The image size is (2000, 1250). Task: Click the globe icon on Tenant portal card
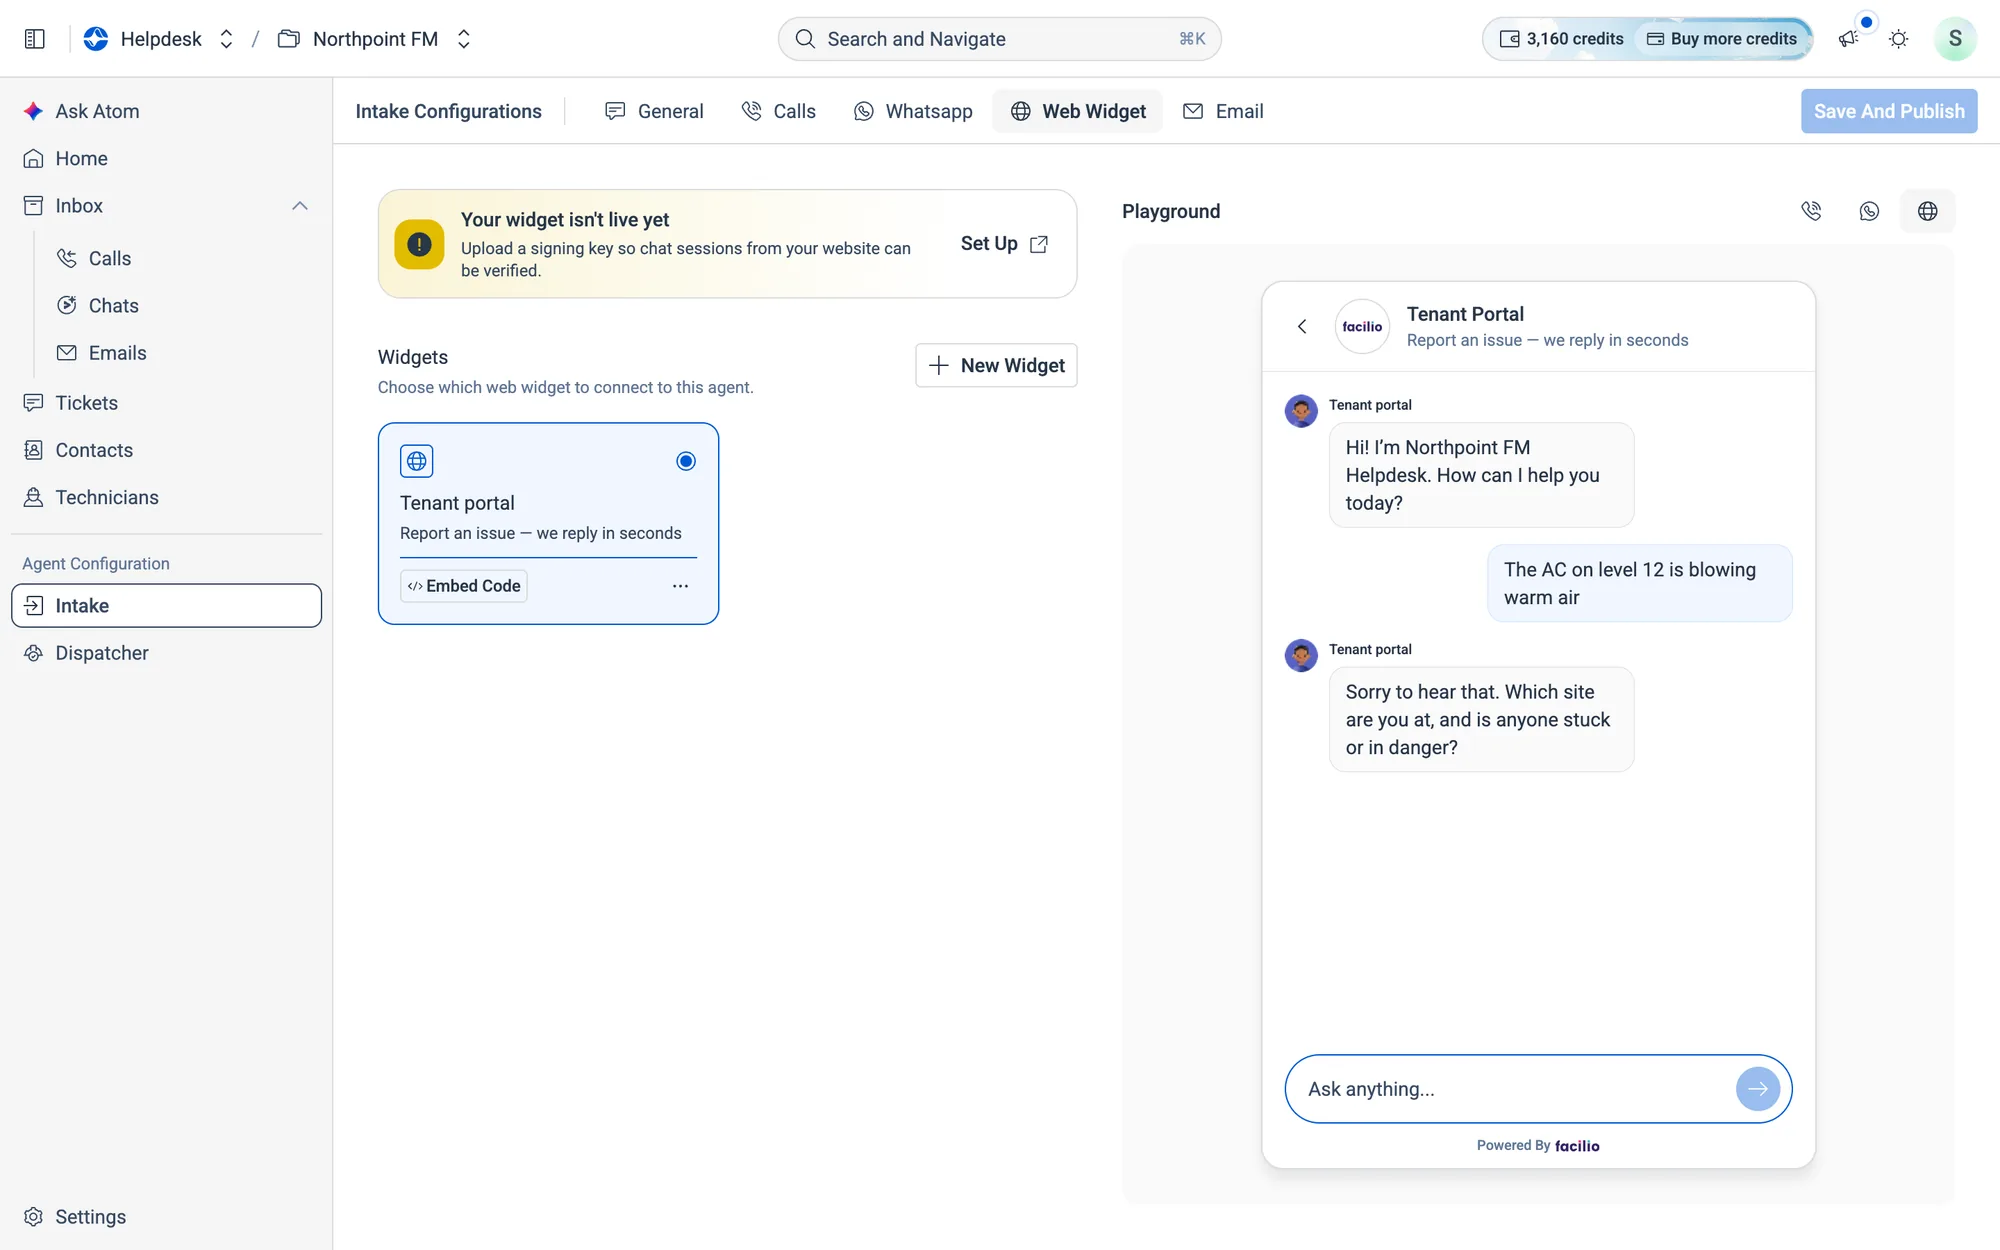[x=417, y=461]
